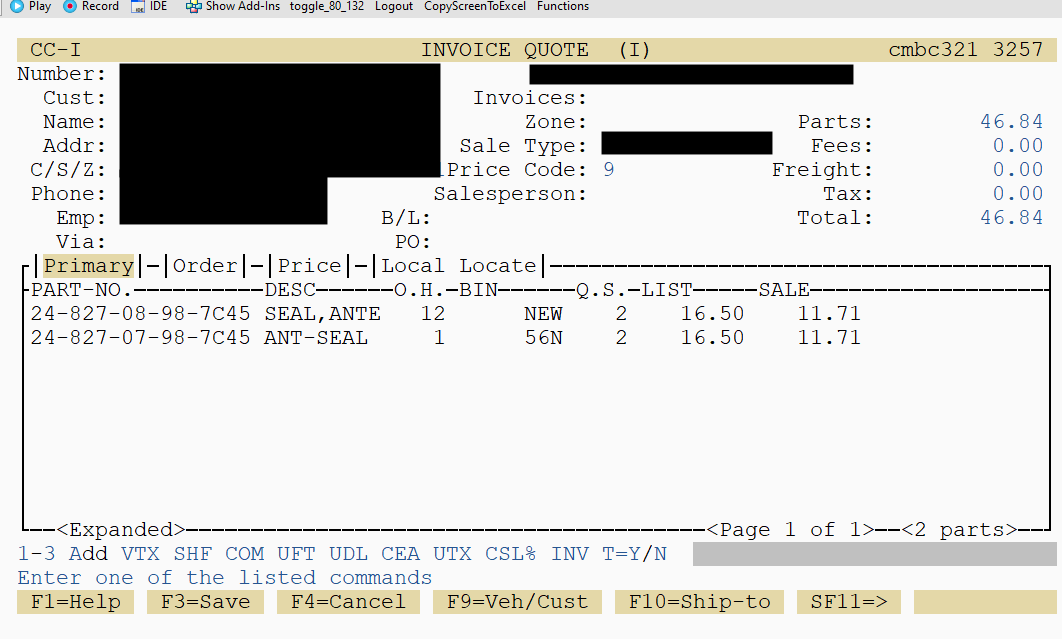Click the VTX command

pos(140,554)
